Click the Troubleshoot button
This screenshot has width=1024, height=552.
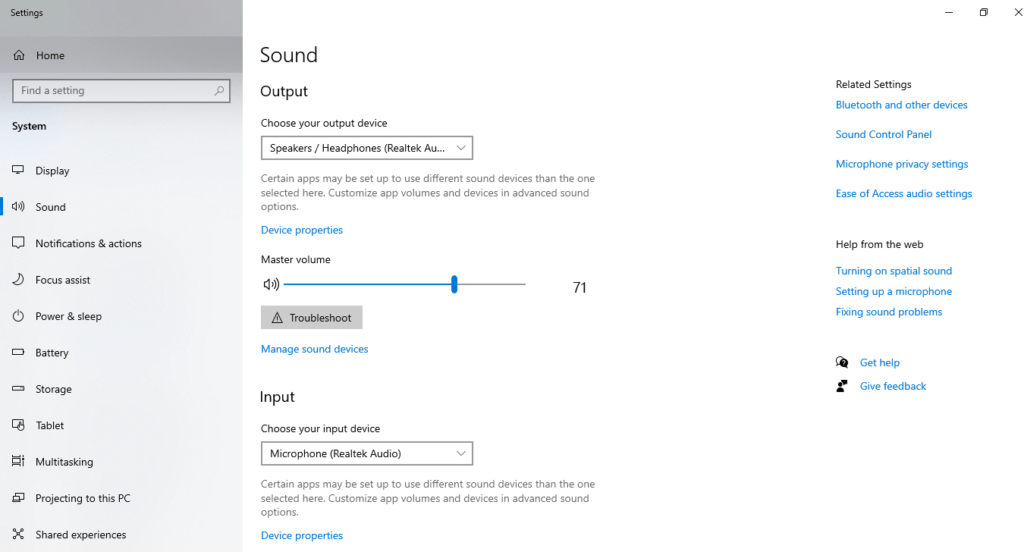(x=312, y=317)
